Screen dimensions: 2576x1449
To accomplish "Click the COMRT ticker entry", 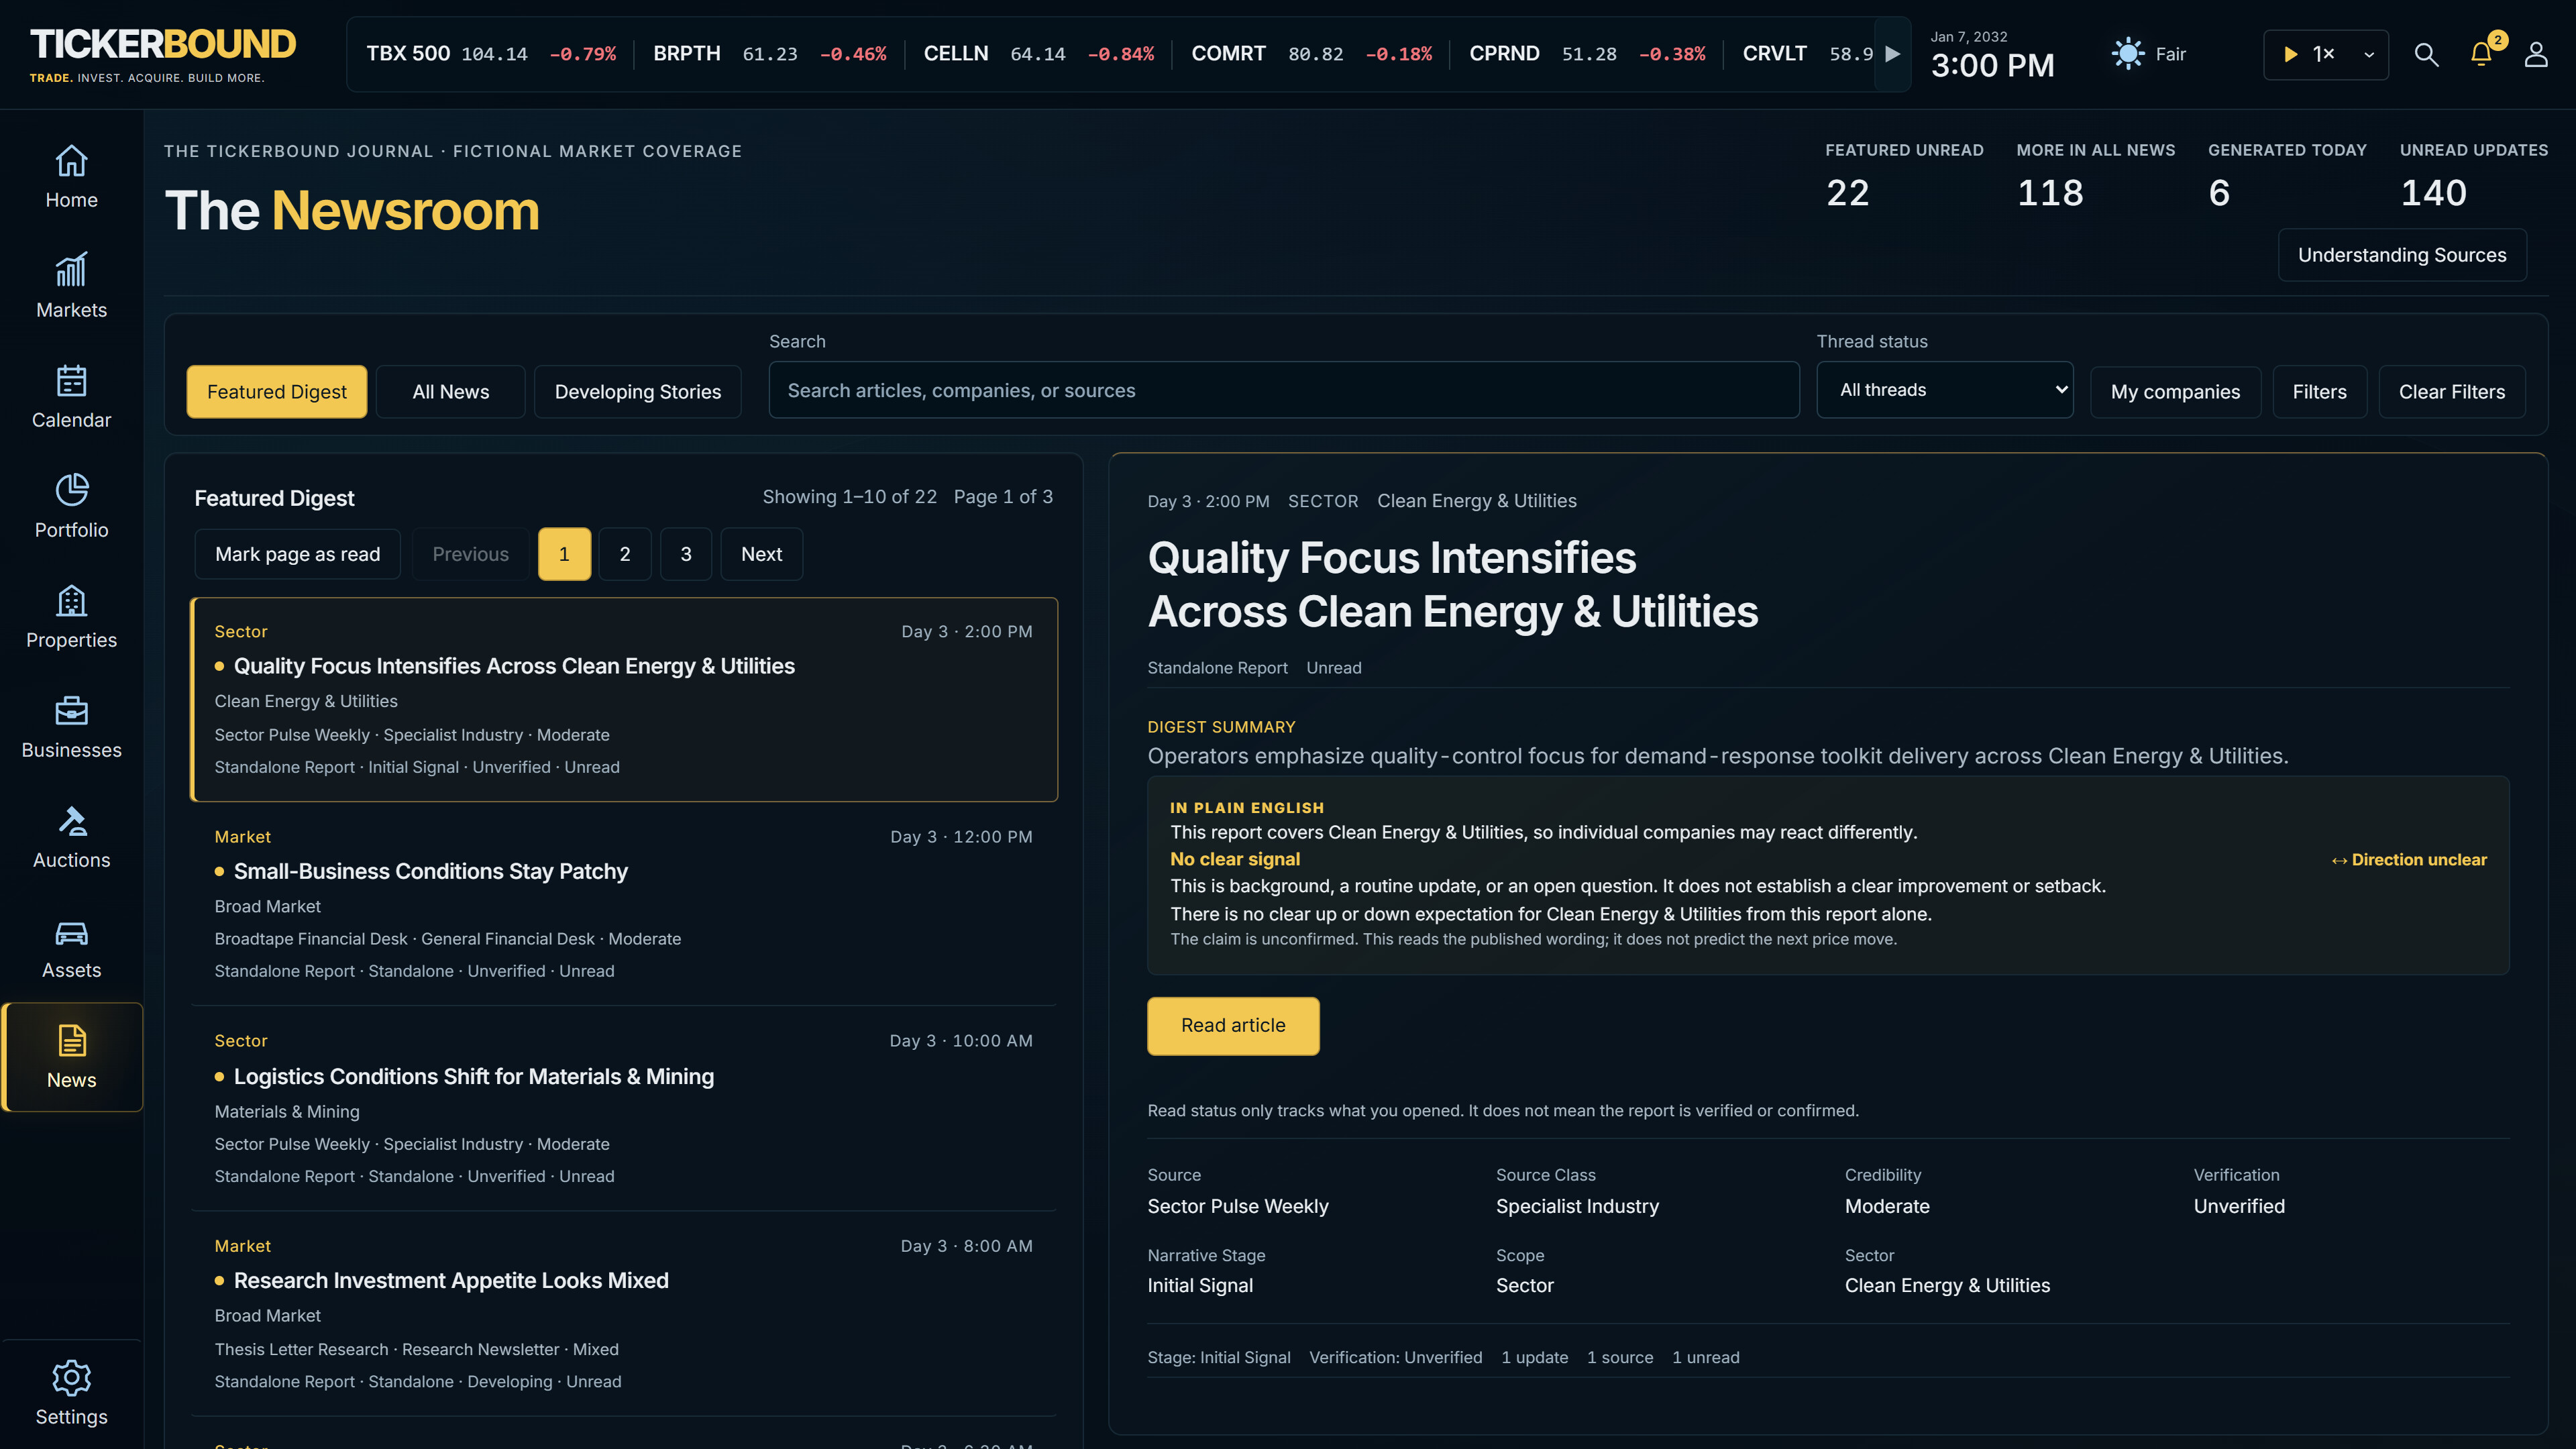I will coord(1311,54).
